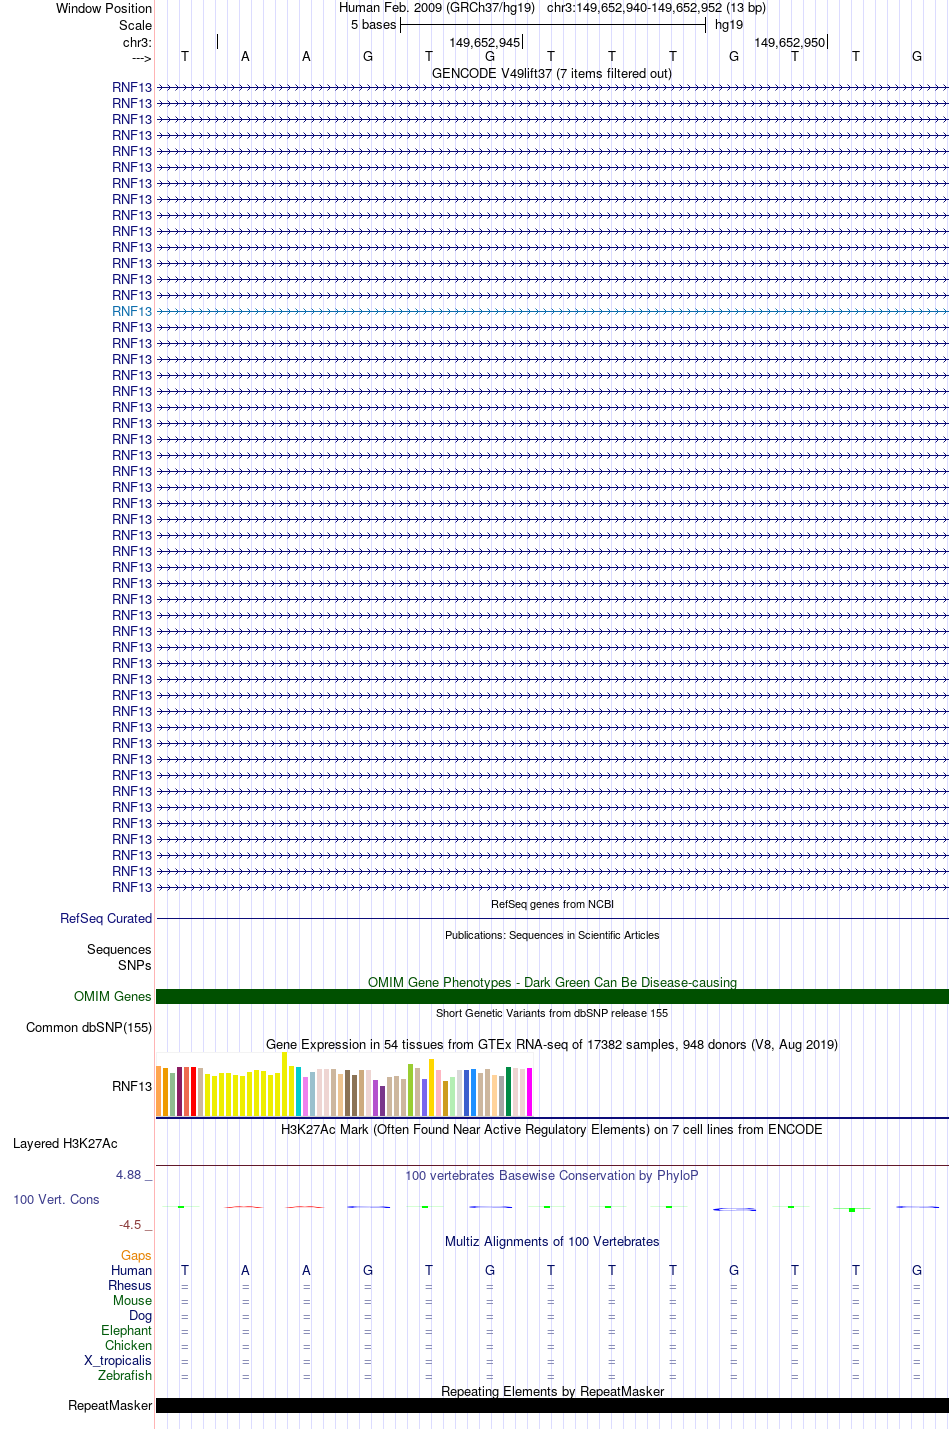Viewport: 950px width, 1429px height.
Task: Click 'OMIM Gene Phenotypes' track title
Action: 552,982
